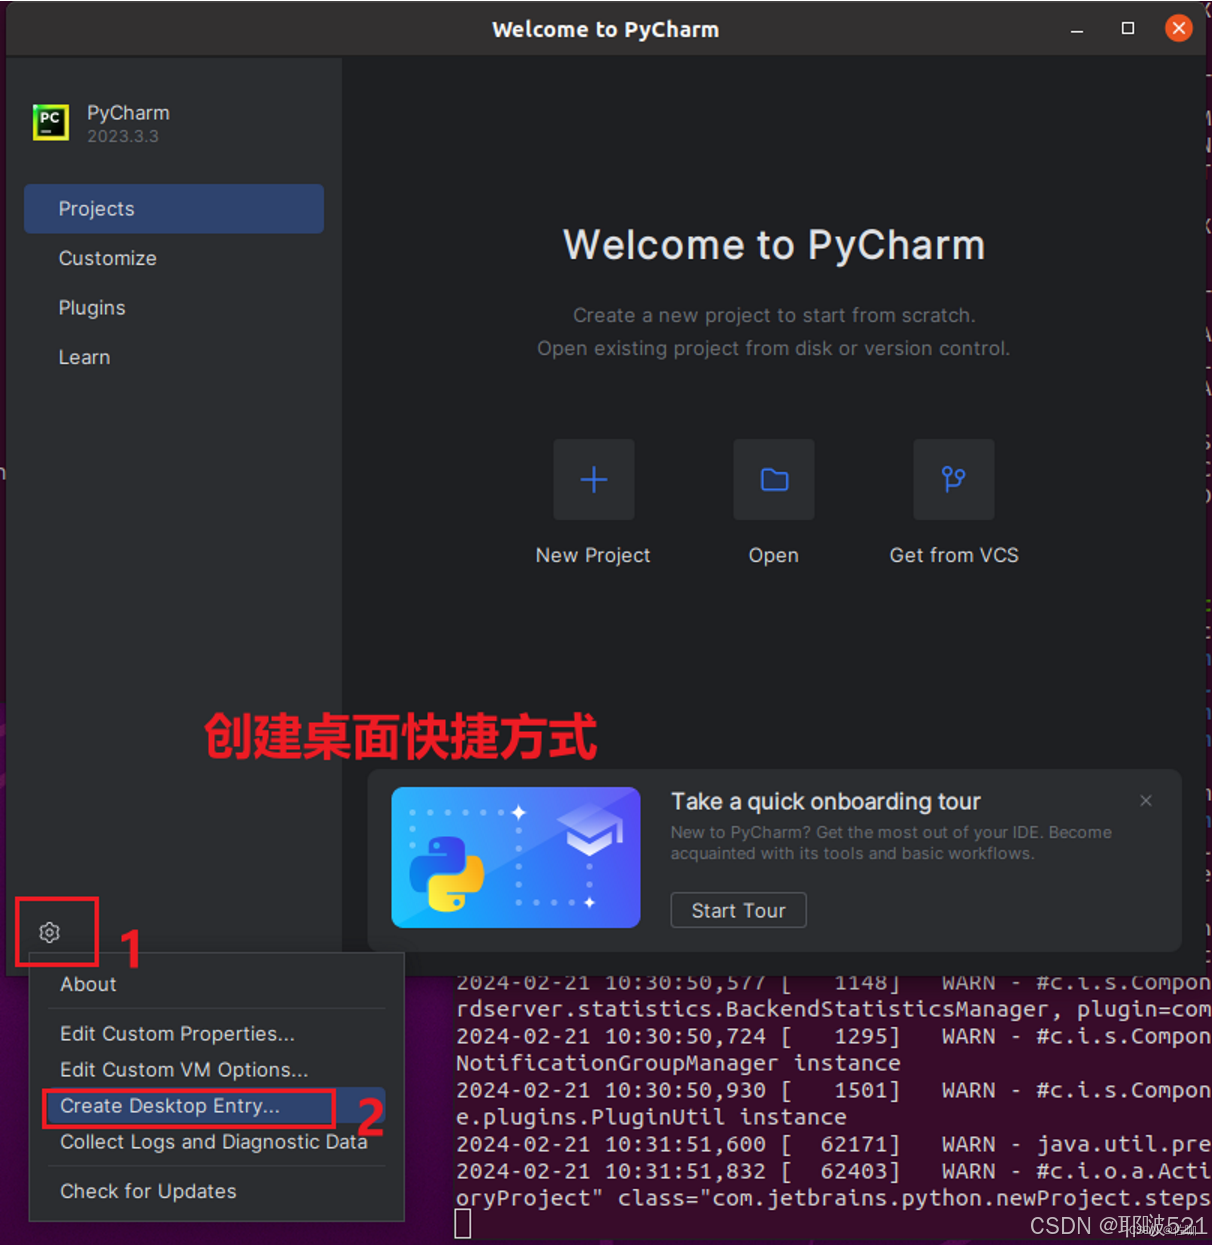
Task: Select Edit Custom VM Options
Action: point(184,1069)
